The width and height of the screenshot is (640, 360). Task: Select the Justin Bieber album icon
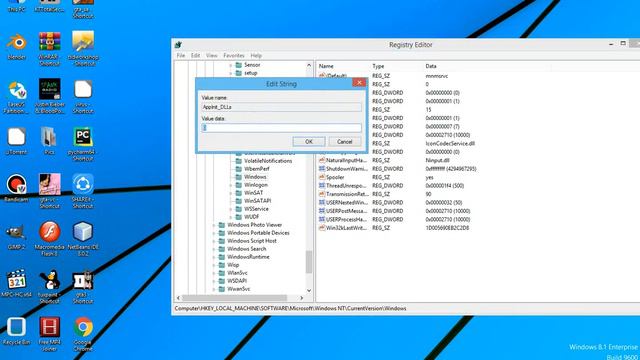49,89
